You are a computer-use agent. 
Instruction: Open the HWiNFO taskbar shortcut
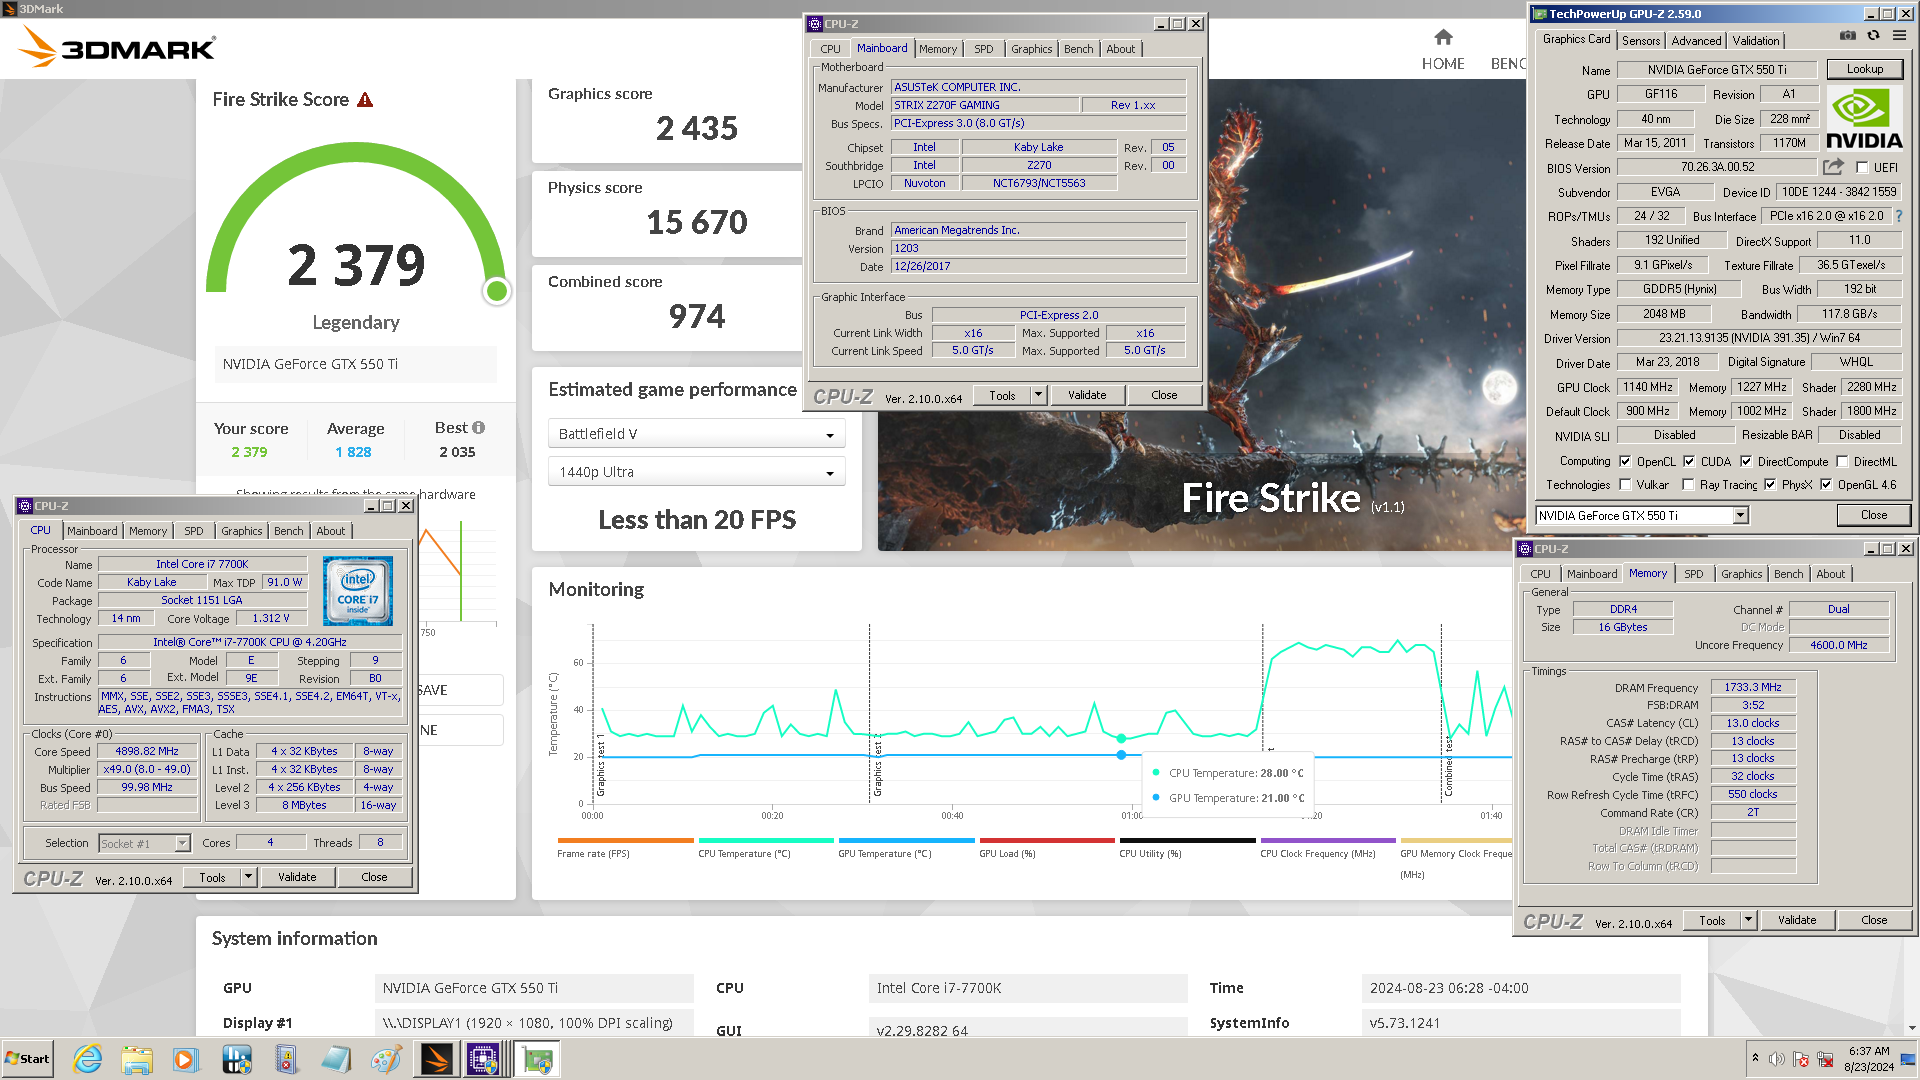coord(237,1059)
